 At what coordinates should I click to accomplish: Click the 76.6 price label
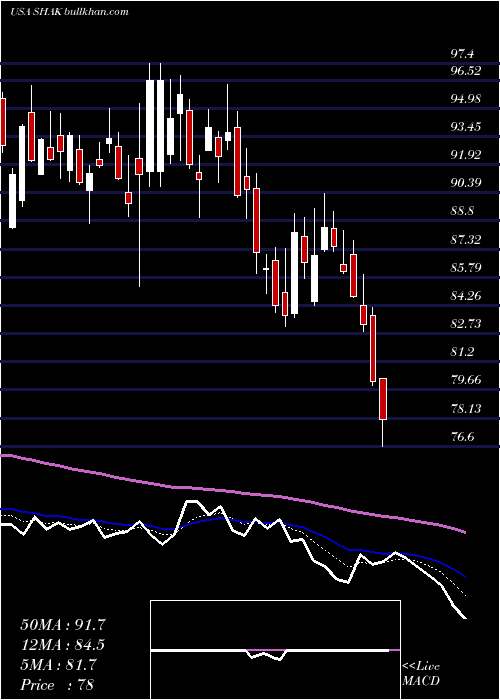point(462,436)
